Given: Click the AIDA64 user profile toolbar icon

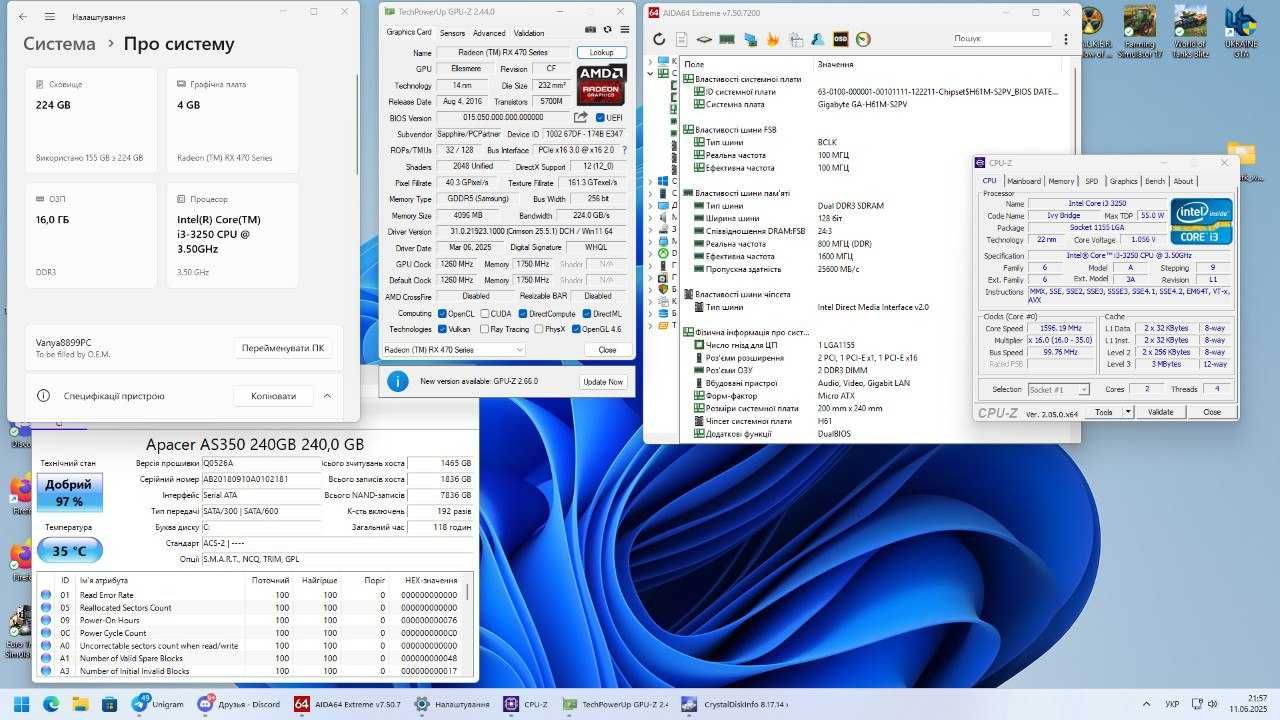Looking at the screenshot, I should tap(818, 39).
